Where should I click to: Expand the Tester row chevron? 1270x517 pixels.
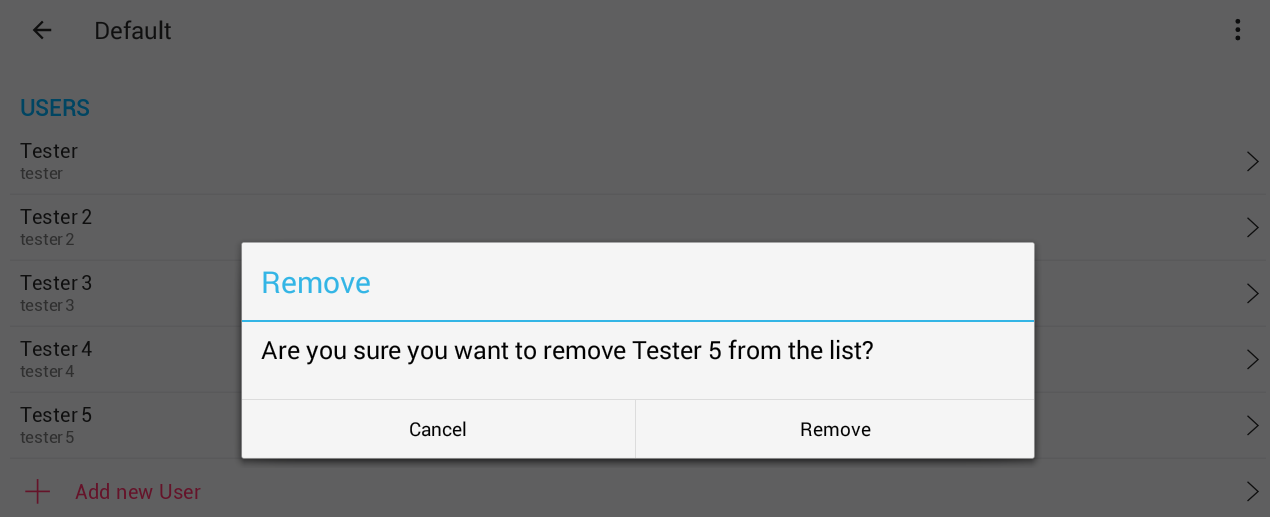(1252, 162)
